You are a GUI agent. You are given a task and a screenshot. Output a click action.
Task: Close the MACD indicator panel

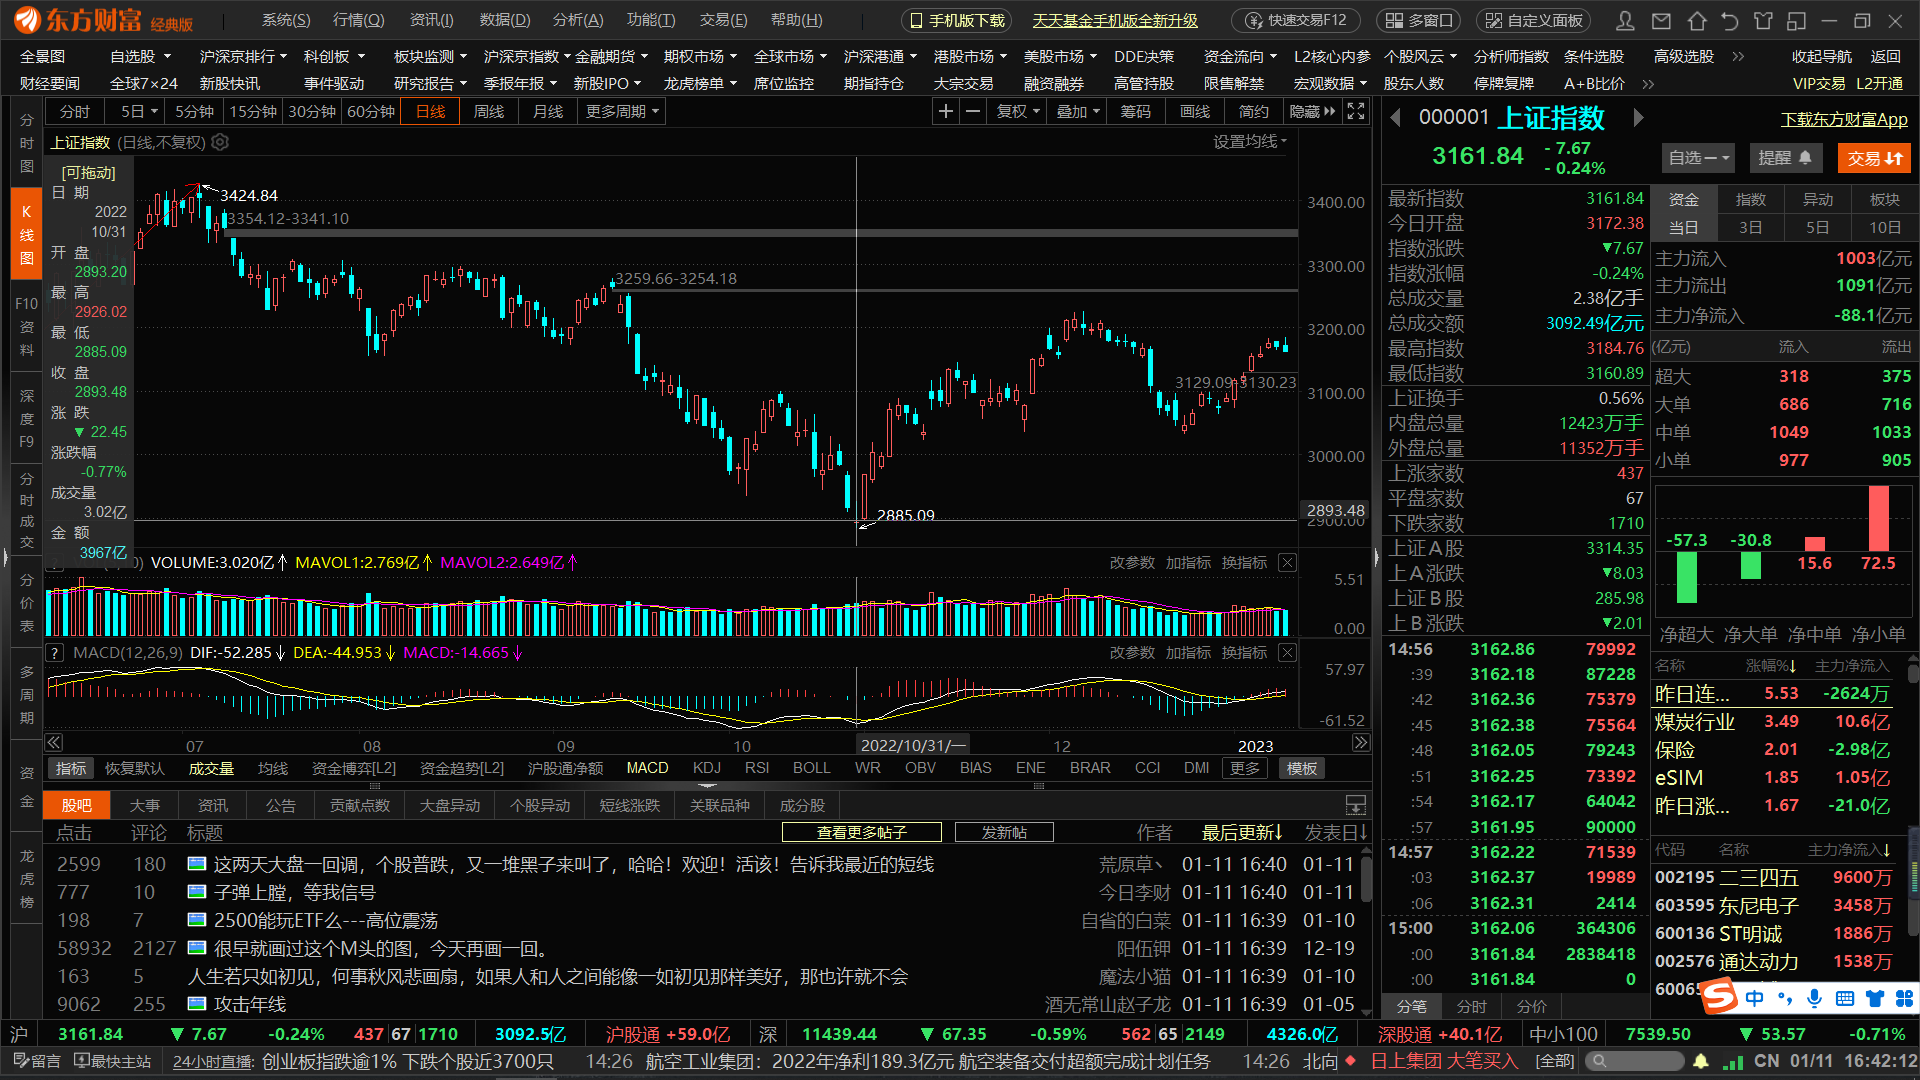[x=1288, y=653]
